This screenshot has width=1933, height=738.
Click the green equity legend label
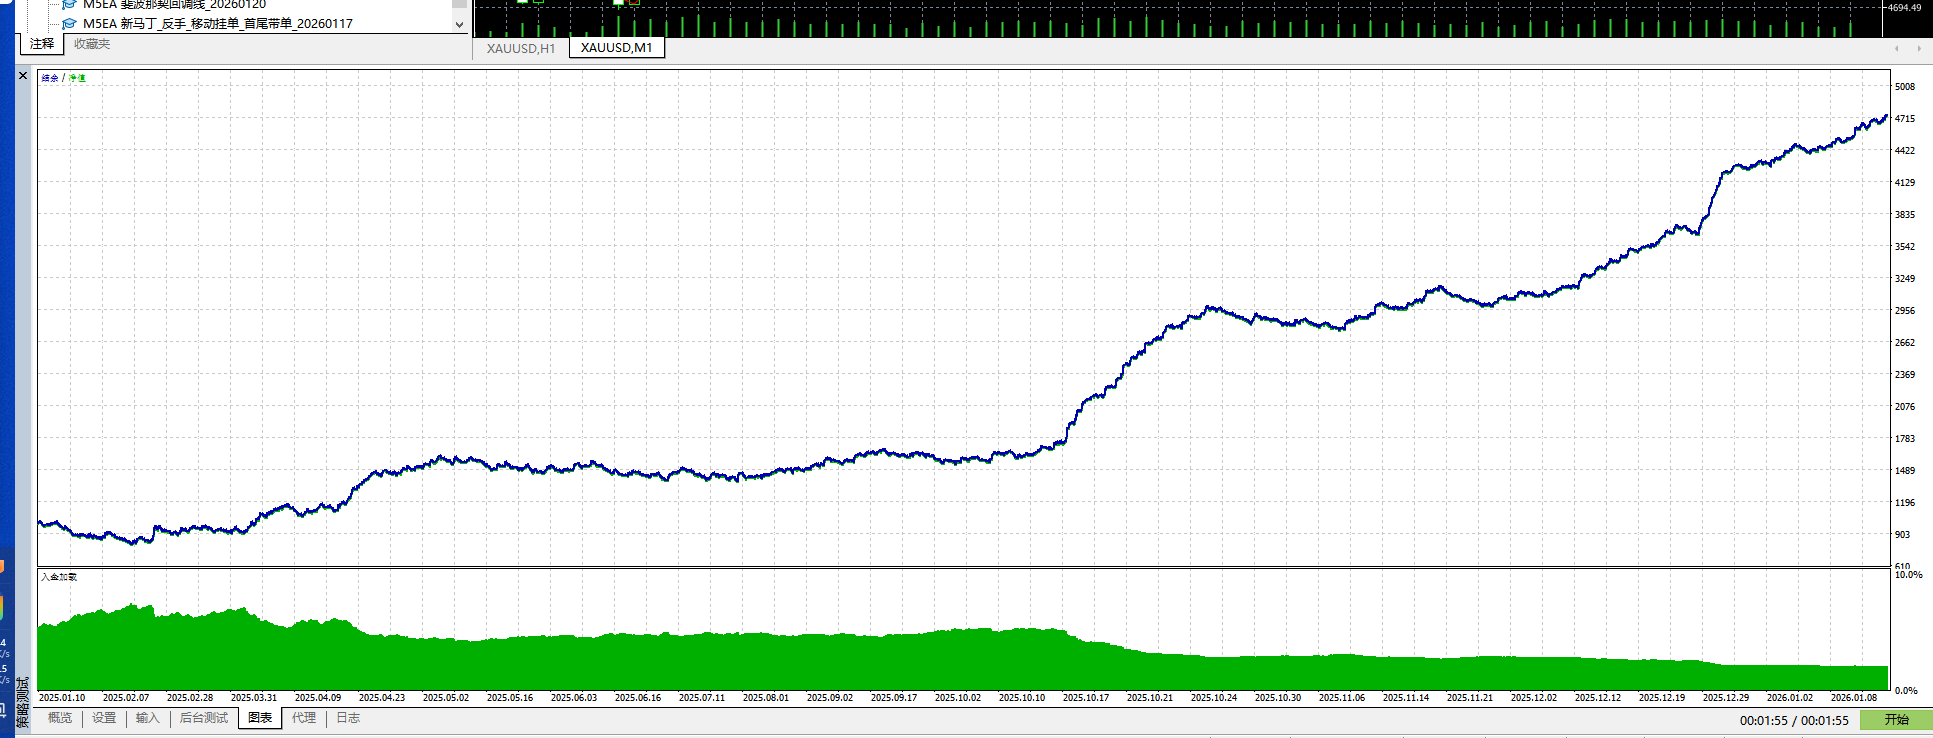[77, 78]
